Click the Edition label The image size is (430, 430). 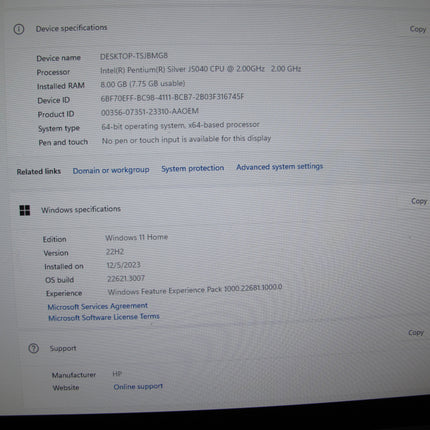pyautogui.click(x=55, y=239)
